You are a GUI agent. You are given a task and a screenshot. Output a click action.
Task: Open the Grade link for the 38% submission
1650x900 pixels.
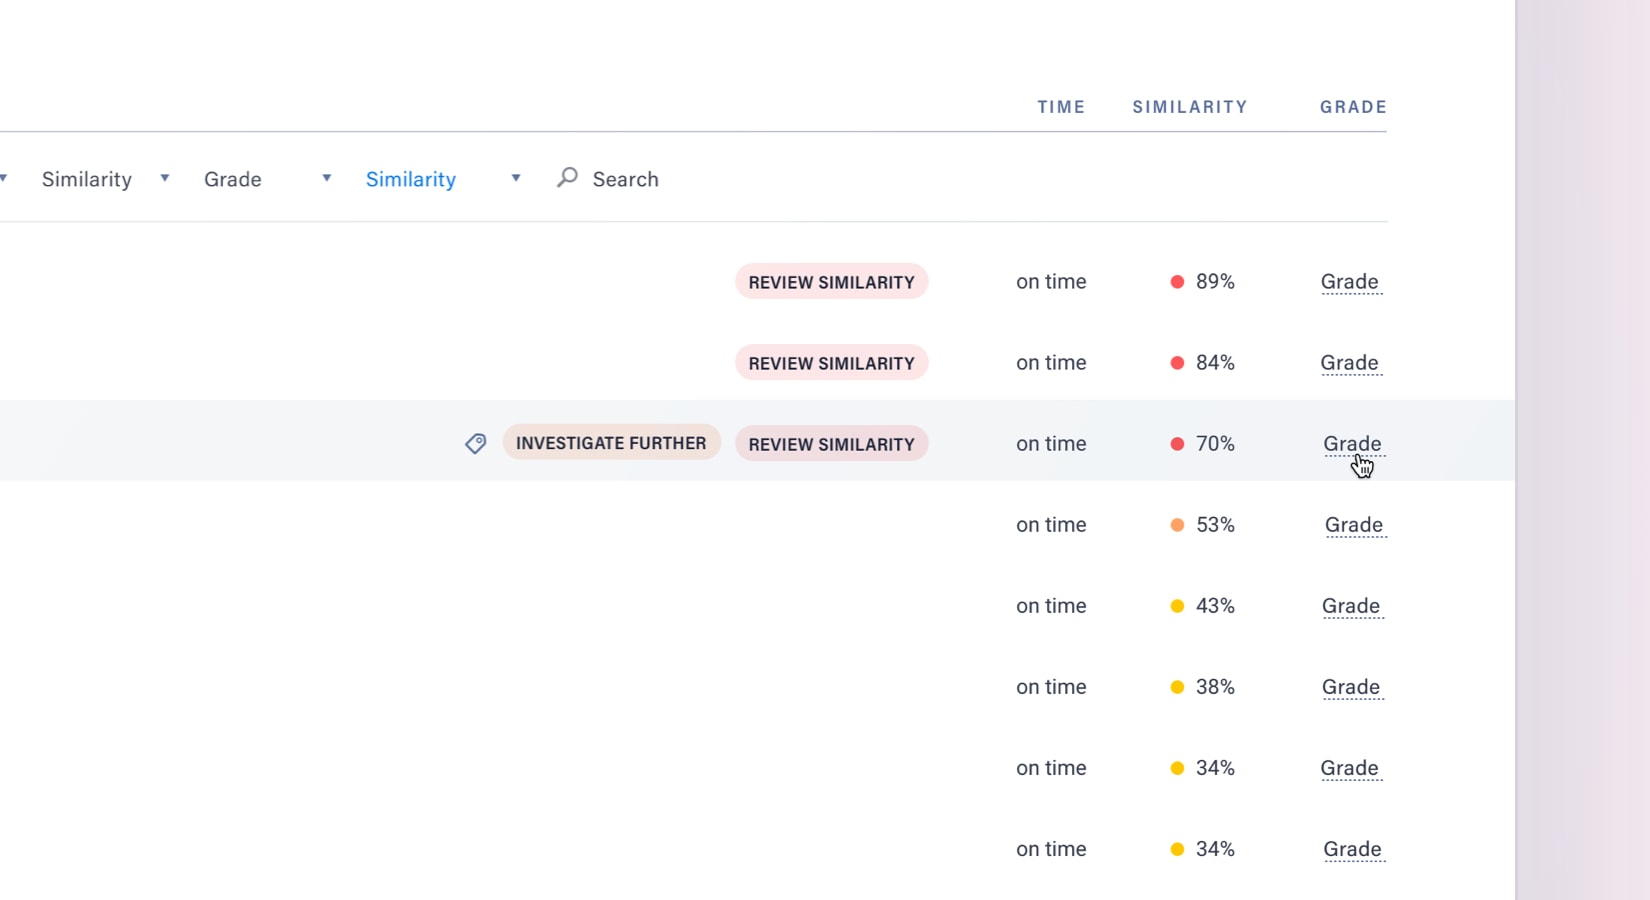pyautogui.click(x=1351, y=687)
